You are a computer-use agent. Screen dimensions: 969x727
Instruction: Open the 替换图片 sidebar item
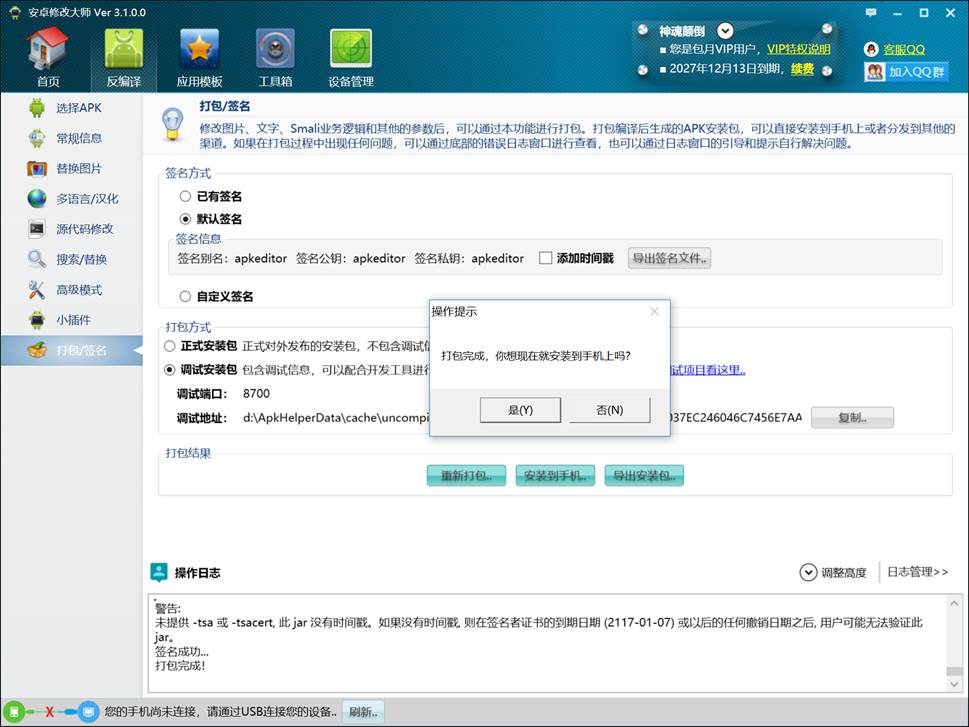click(x=72, y=168)
